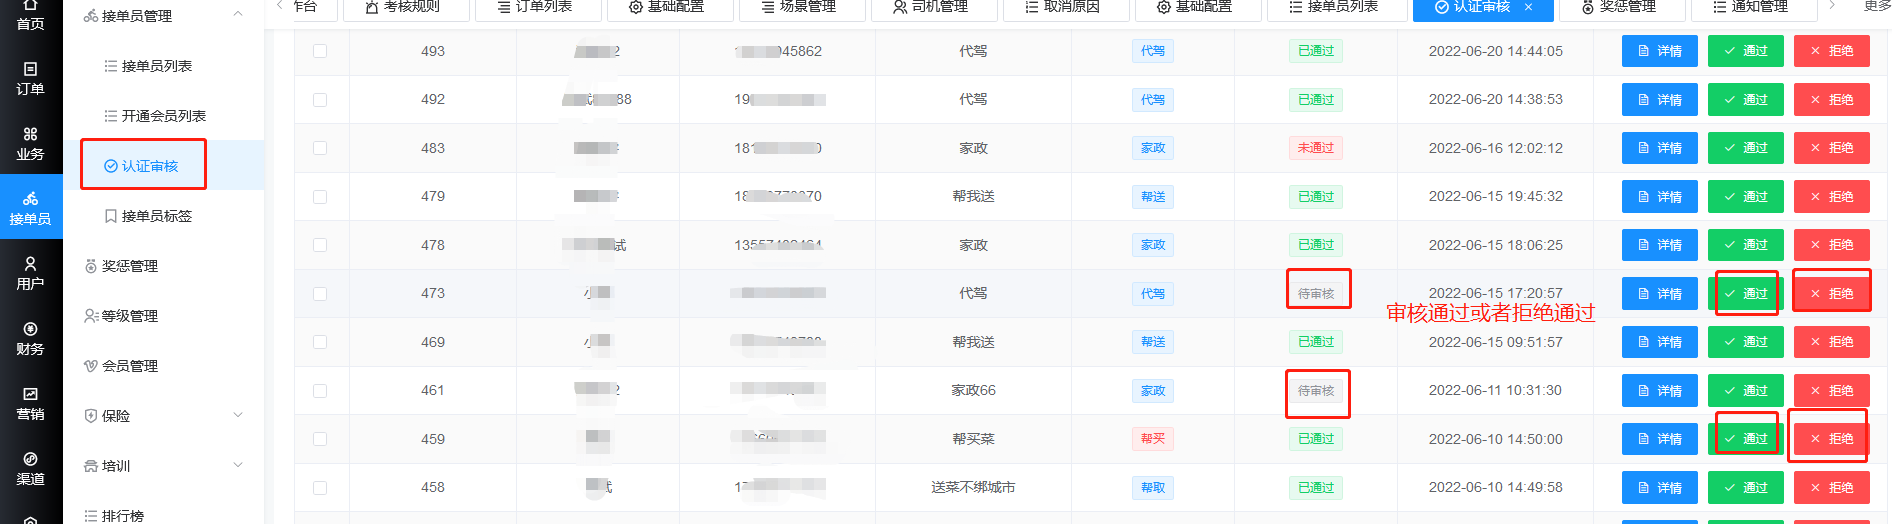Open the 更多 tab options menu
Screen dimensions: 1892x524
point(1877,7)
